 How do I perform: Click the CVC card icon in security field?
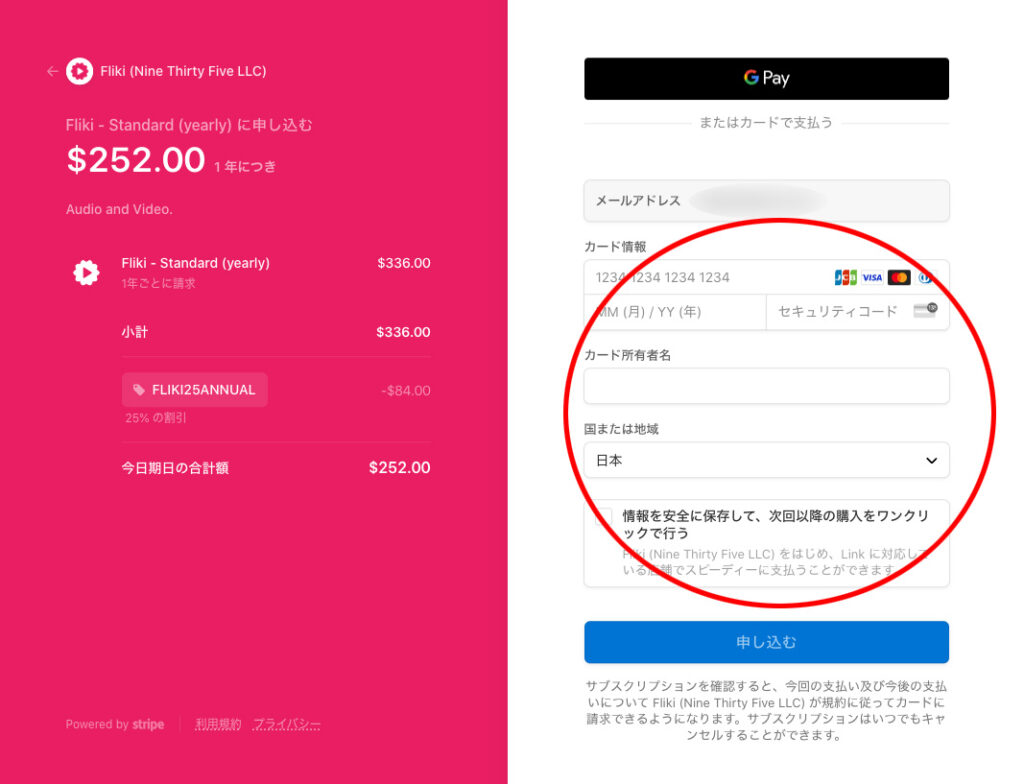click(925, 310)
